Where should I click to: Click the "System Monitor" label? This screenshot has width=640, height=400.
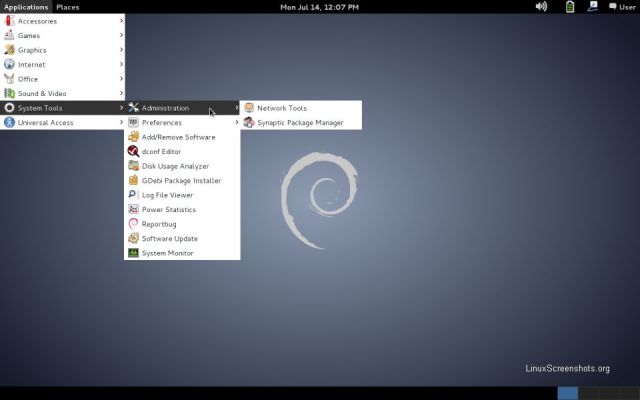tap(167, 253)
